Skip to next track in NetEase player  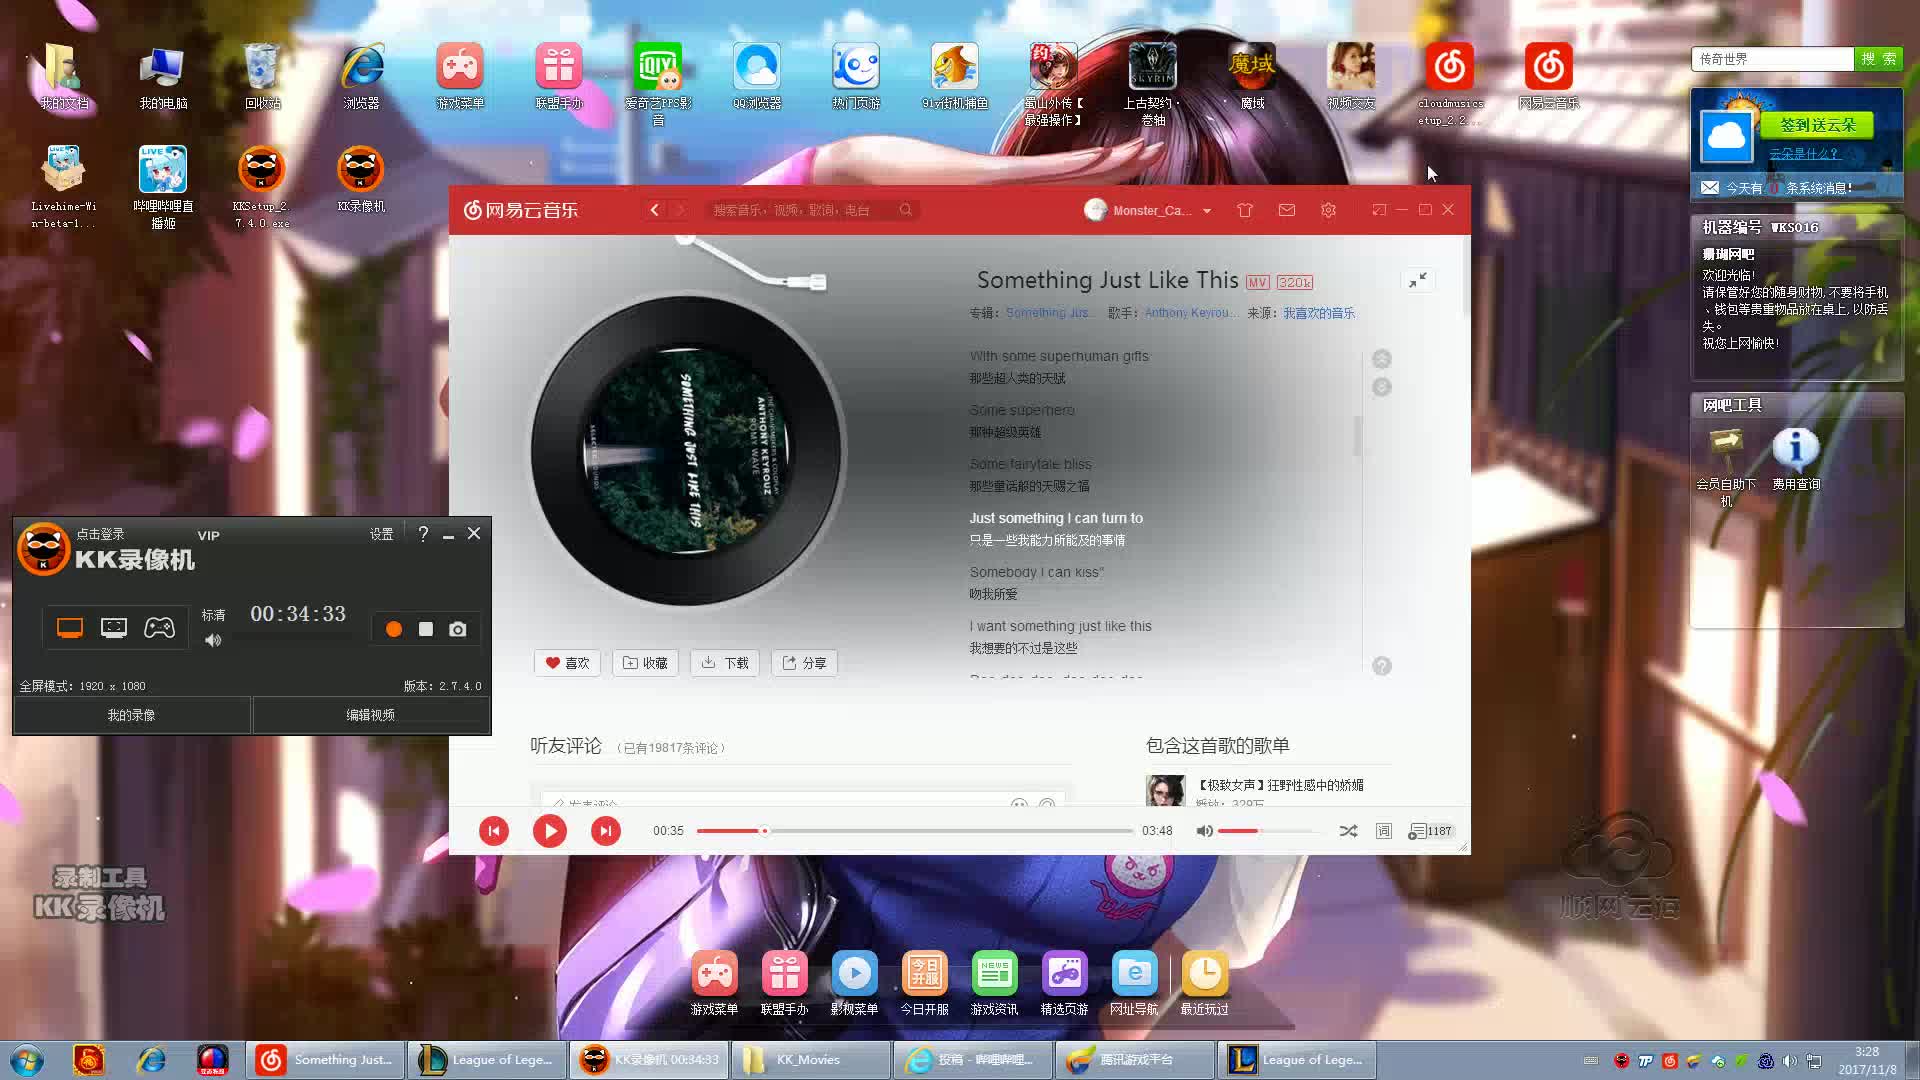tap(605, 831)
